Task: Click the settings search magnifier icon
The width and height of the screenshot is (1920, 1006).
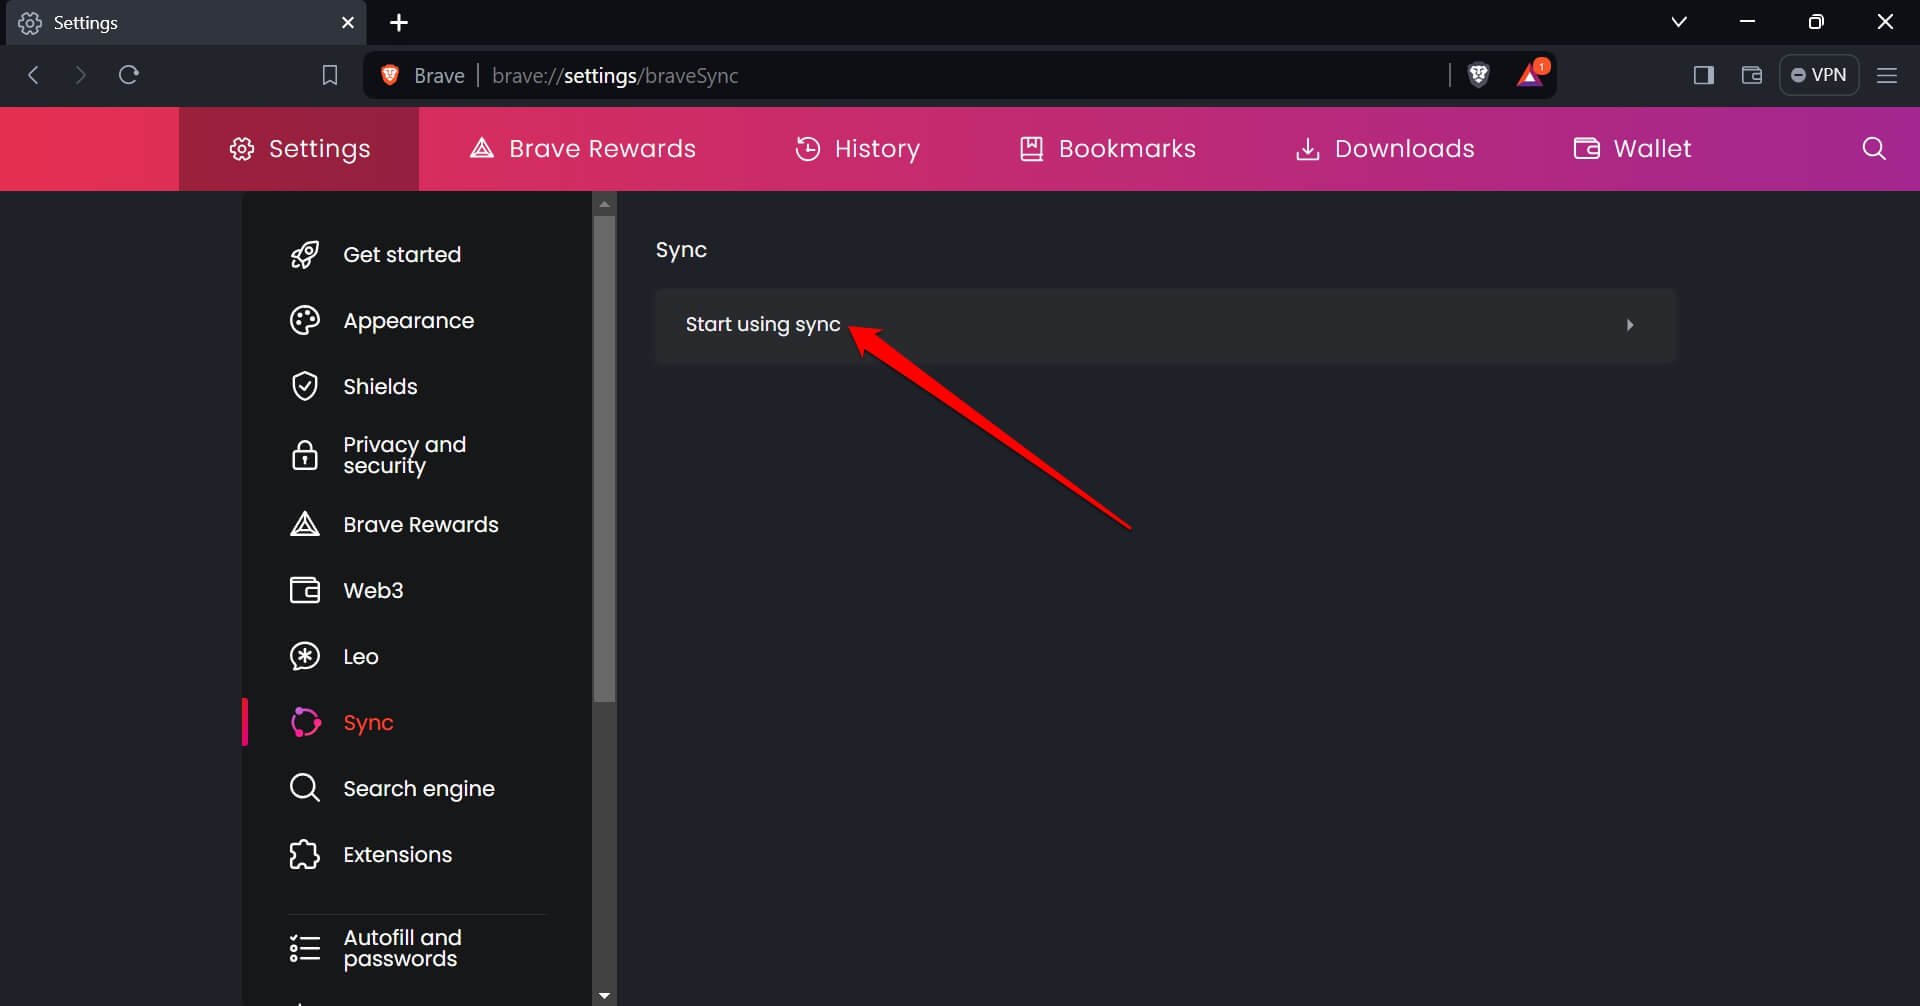Action: (x=1874, y=149)
